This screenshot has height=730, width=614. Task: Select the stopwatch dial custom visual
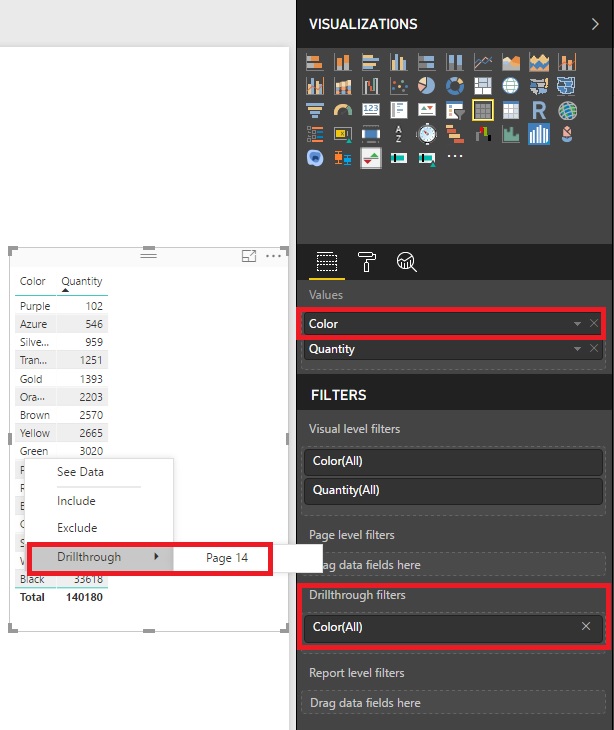(427, 135)
